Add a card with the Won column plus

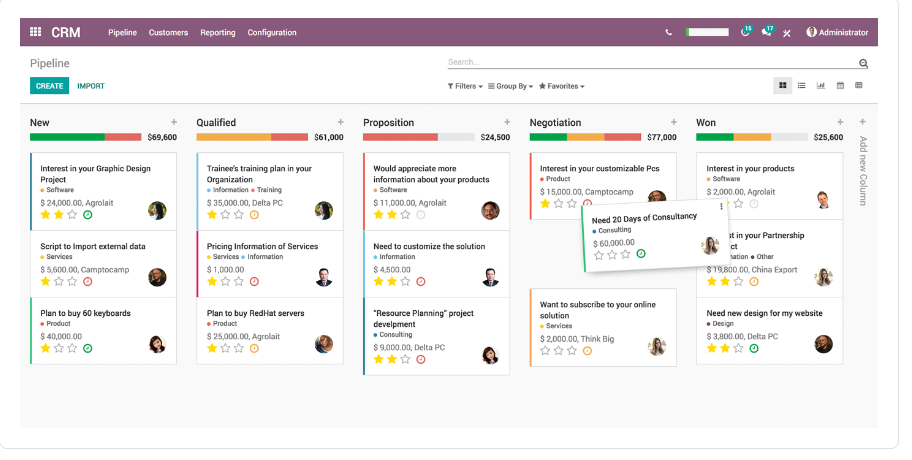[x=840, y=122]
